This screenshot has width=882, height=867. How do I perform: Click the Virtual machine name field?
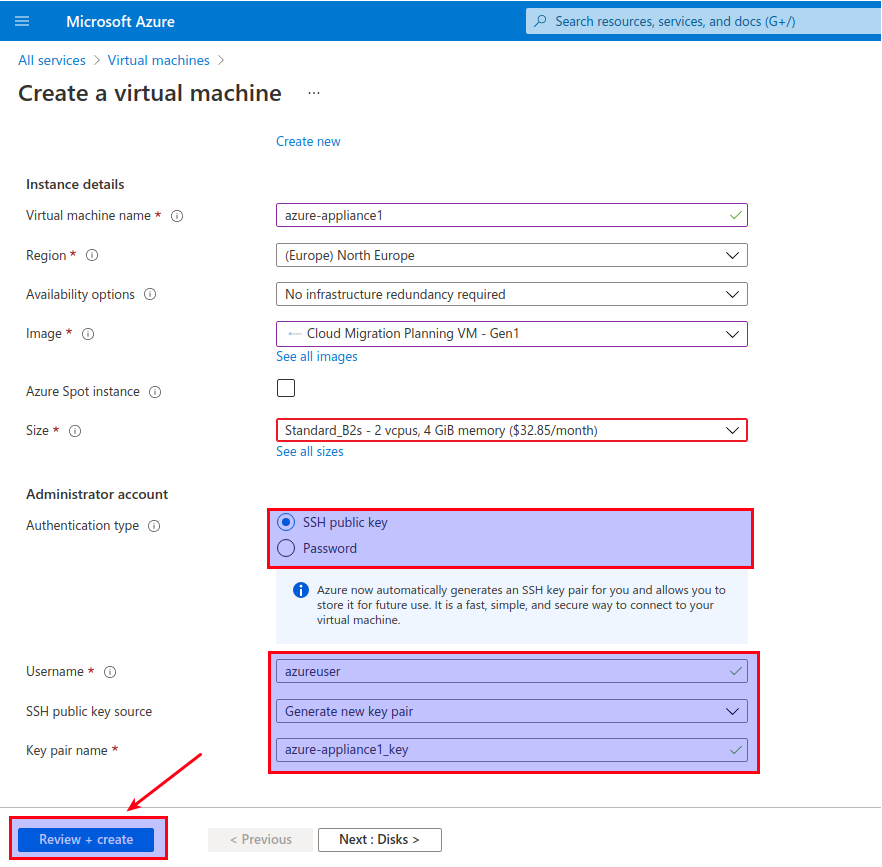point(511,215)
